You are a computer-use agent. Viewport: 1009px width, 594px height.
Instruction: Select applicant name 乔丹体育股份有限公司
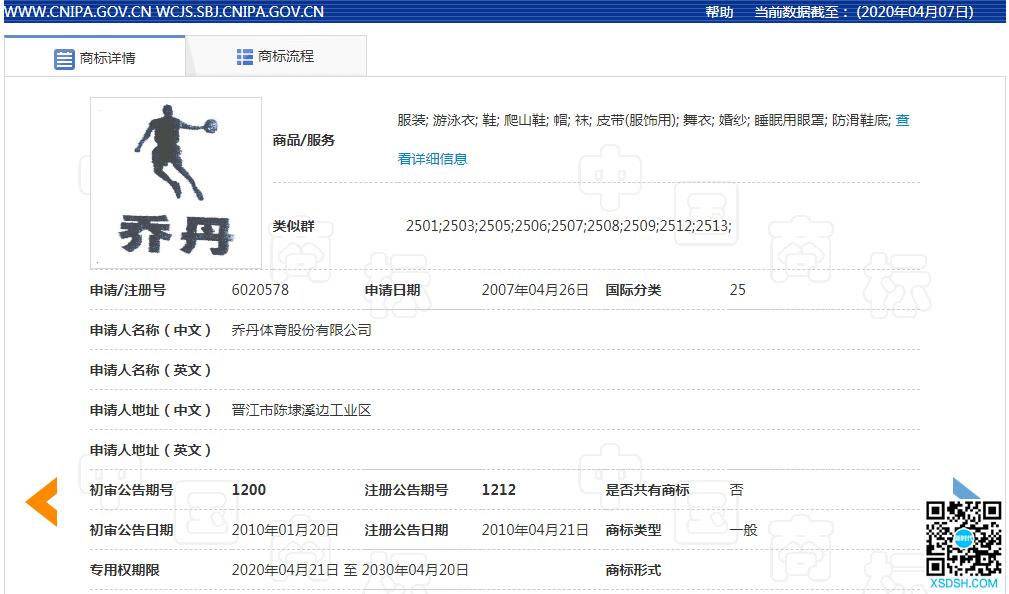[x=302, y=330]
